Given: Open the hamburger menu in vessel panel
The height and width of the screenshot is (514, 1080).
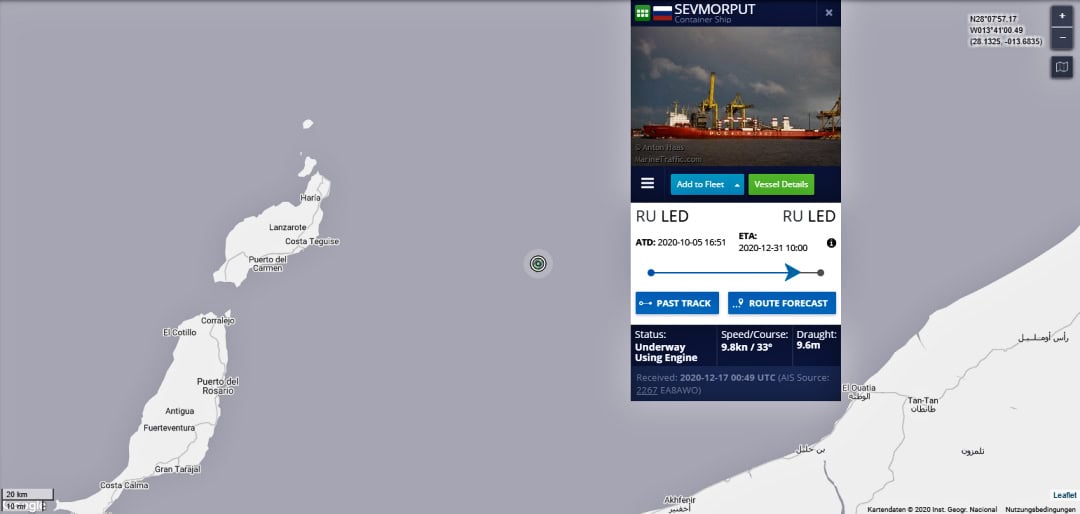Looking at the screenshot, I should 647,183.
